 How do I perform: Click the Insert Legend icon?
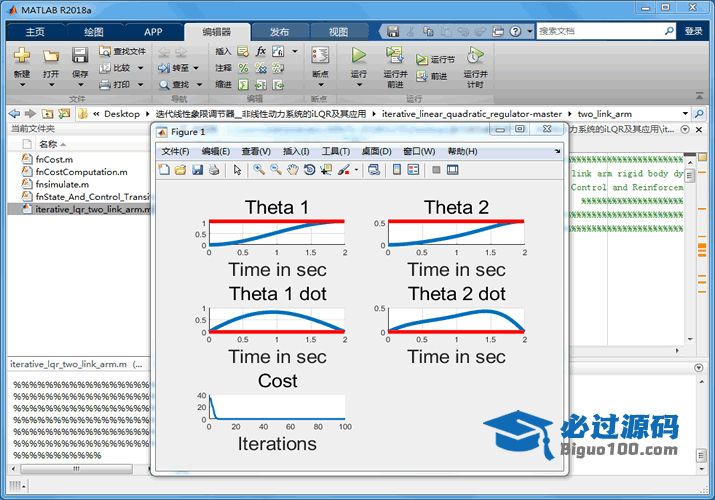(413, 170)
